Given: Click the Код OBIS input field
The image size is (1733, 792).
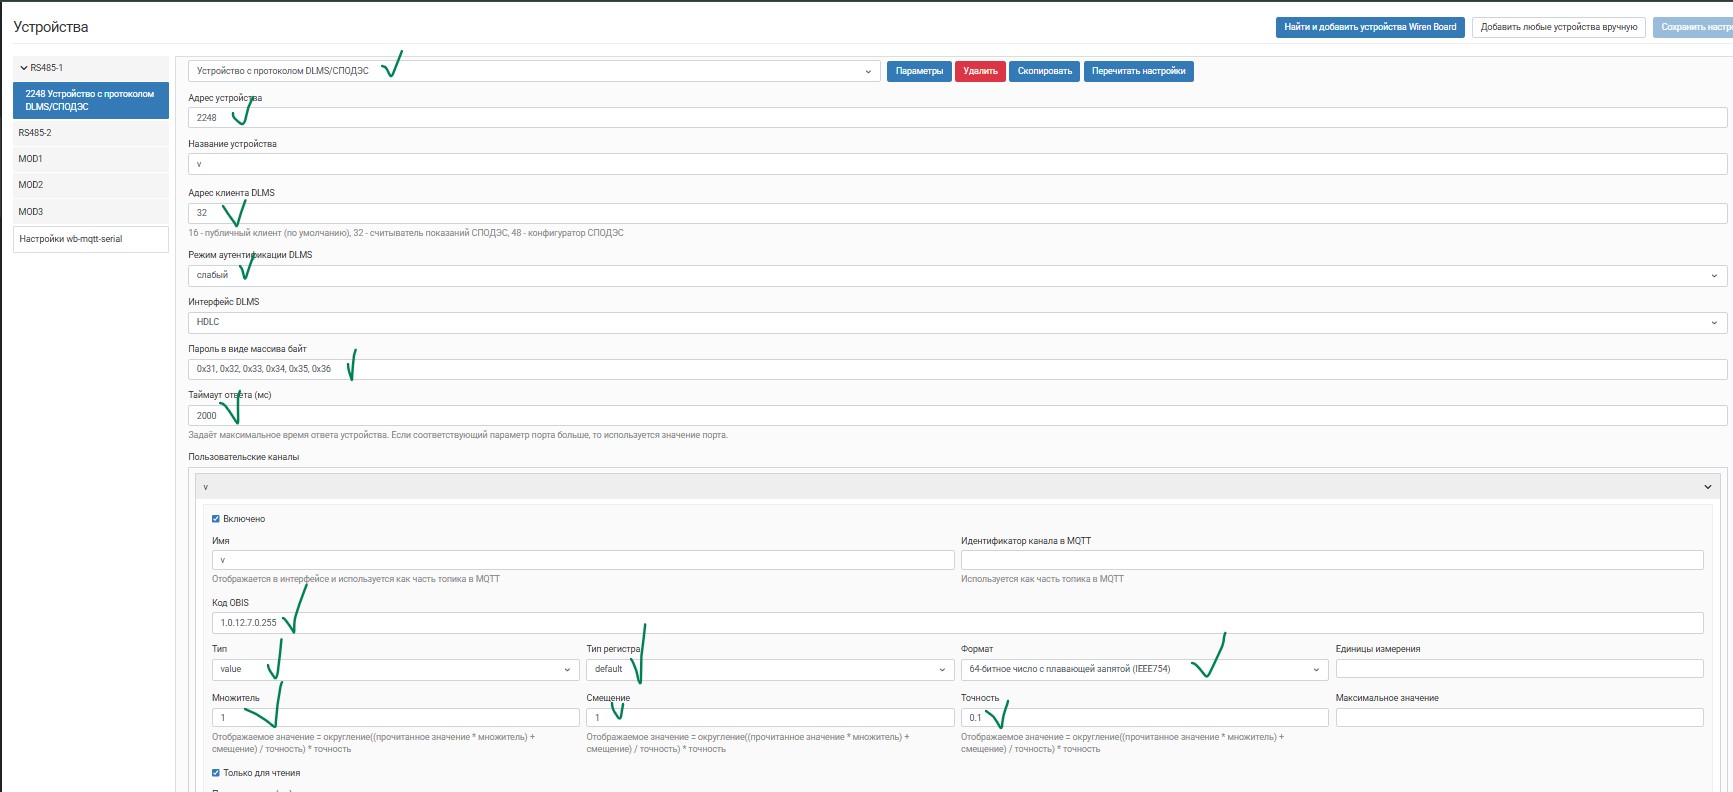Looking at the screenshot, I should click(957, 623).
